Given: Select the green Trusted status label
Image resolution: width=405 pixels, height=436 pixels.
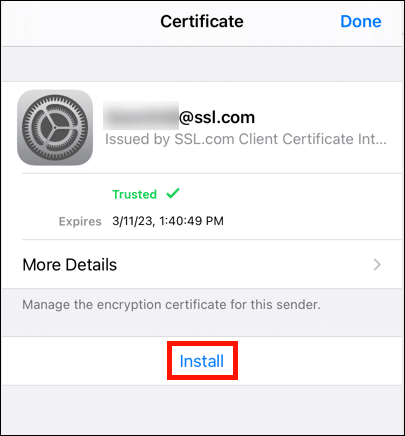Looking at the screenshot, I should (x=134, y=194).
